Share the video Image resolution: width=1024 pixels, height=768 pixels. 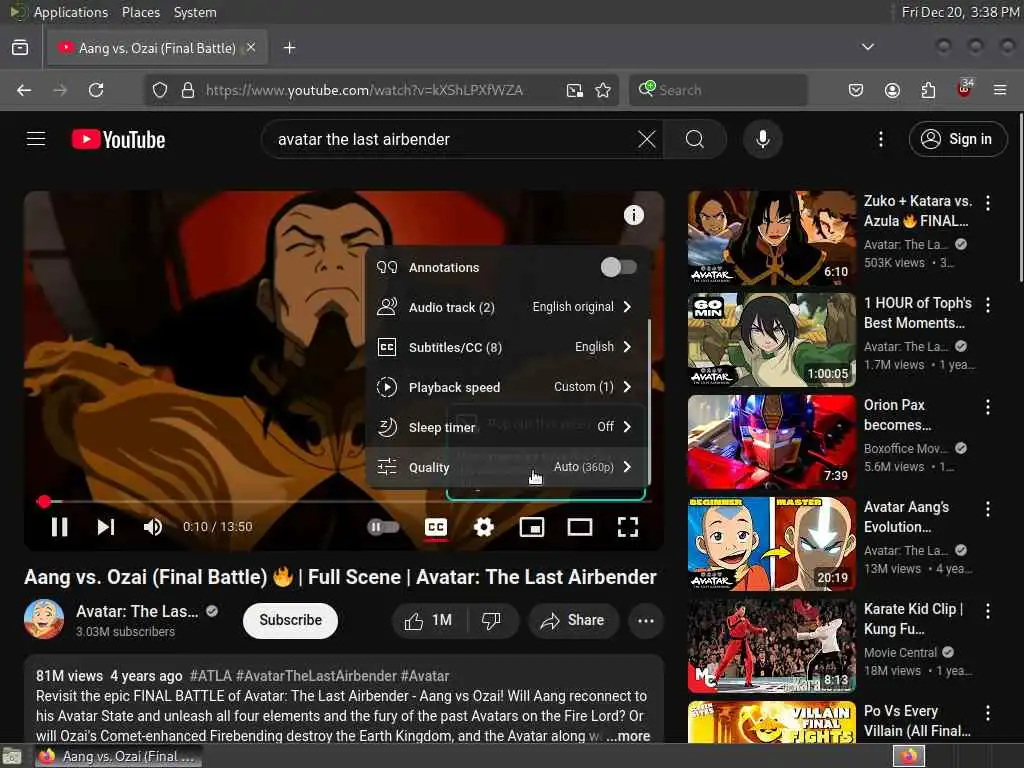(x=572, y=620)
